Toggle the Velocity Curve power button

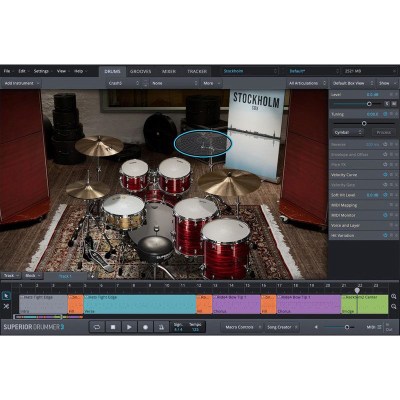385,175
